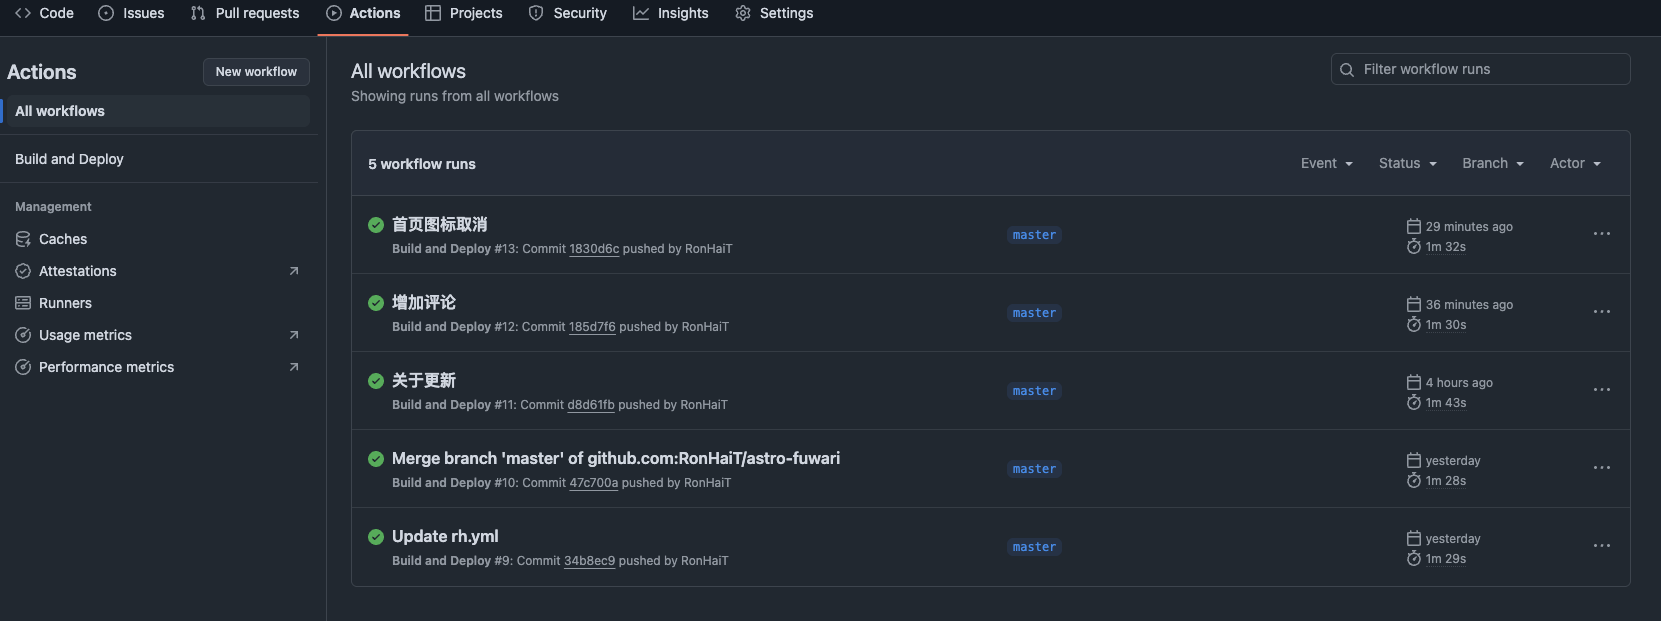Viewport: 1661px width, 621px height.
Task: Select the Actions tab
Action: pos(363,13)
